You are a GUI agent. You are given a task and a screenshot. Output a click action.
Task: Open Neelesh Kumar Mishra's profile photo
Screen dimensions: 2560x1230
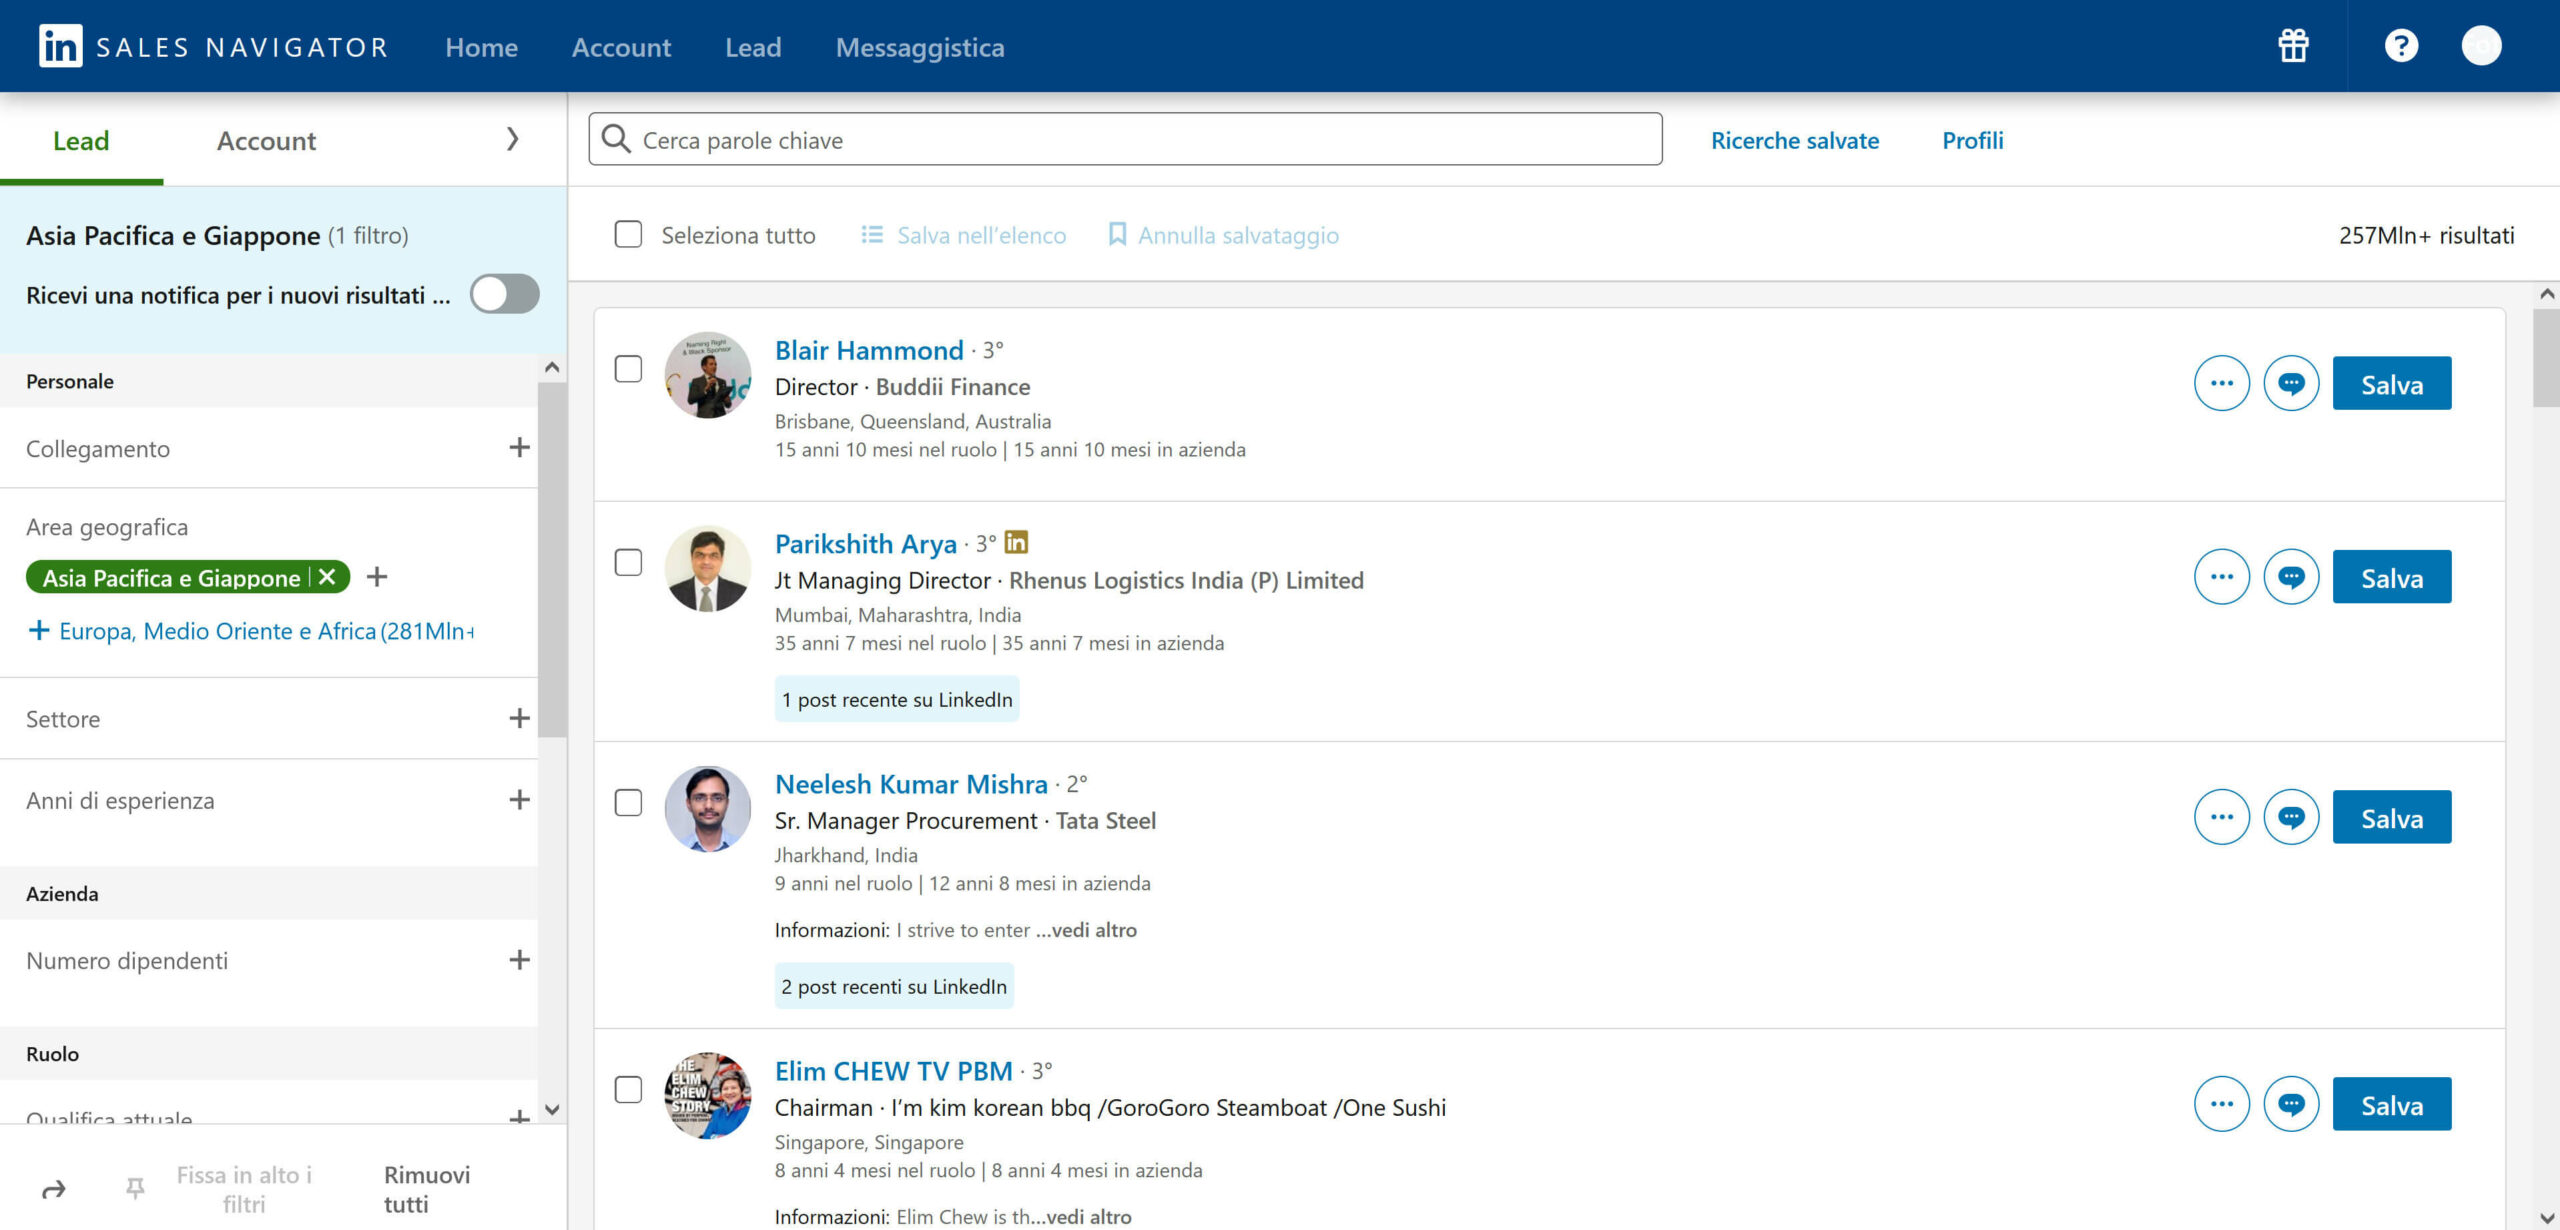point(708,809)
